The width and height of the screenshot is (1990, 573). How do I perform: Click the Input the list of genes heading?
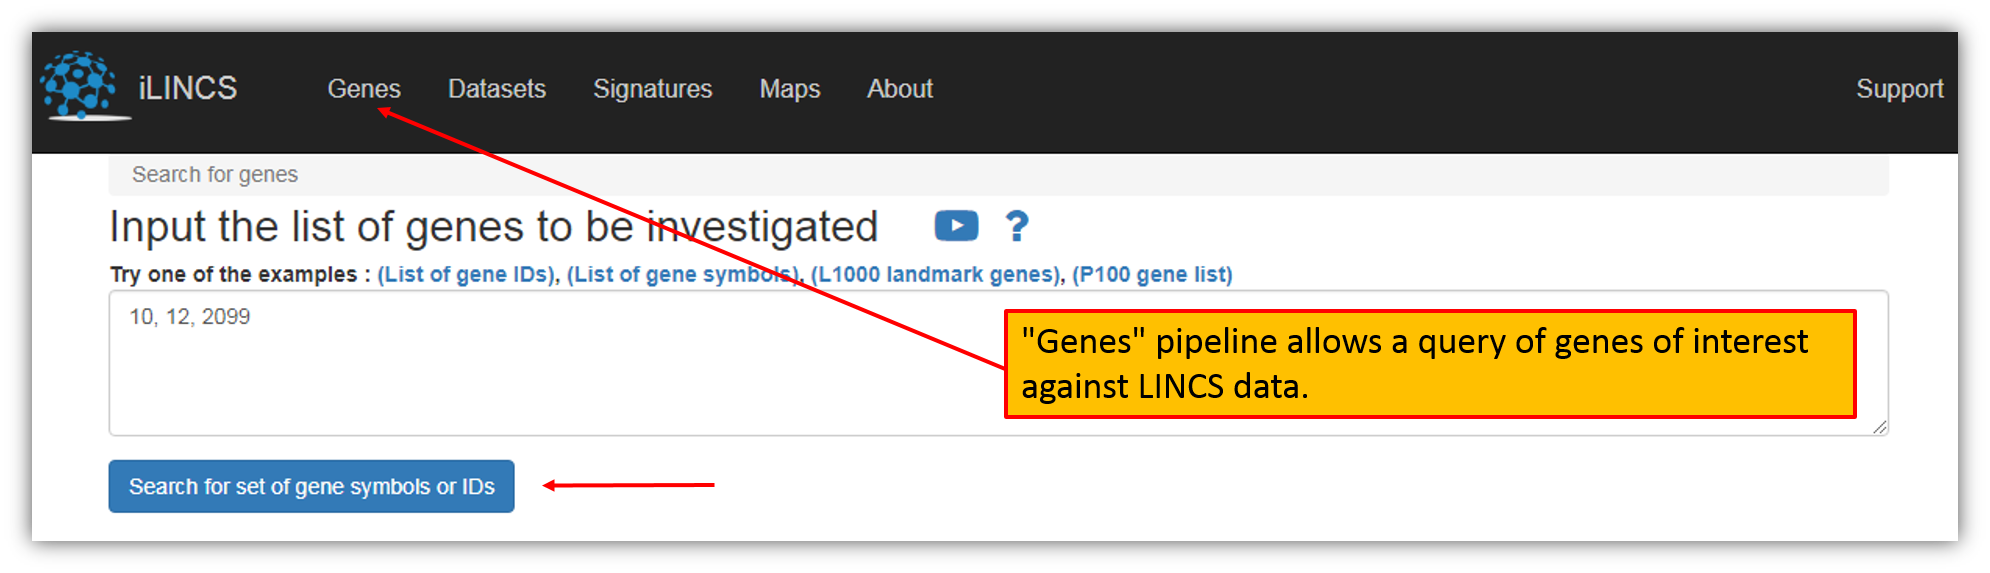point(493,226)
